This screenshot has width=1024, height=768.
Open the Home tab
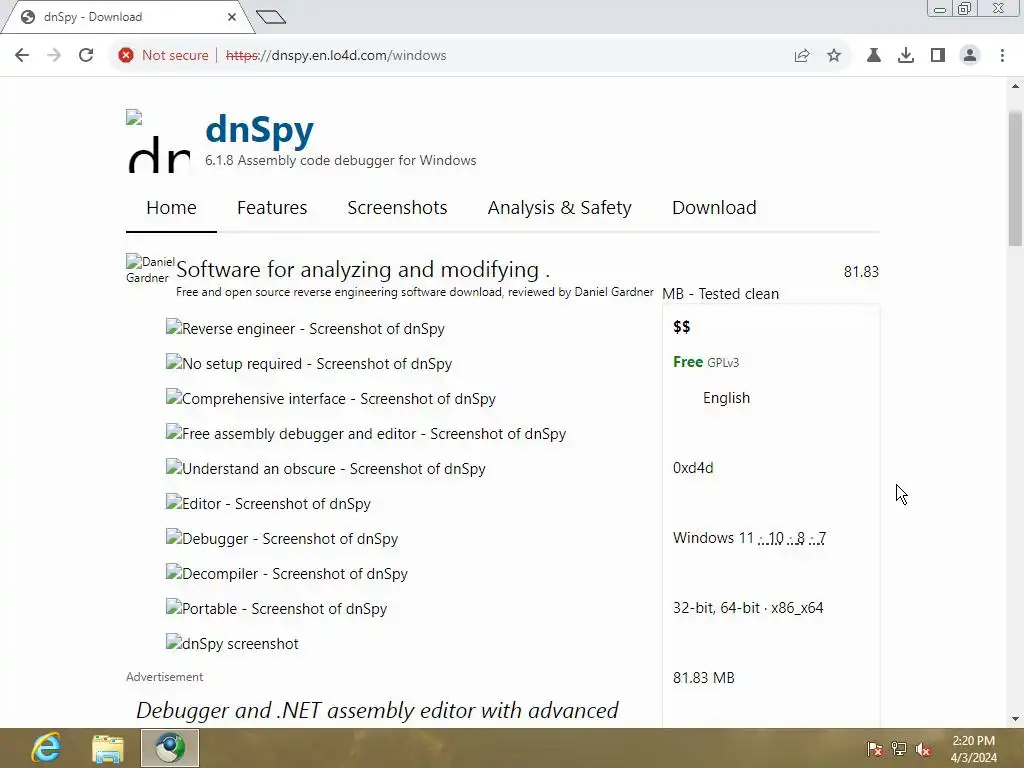(x=171, y=208)
